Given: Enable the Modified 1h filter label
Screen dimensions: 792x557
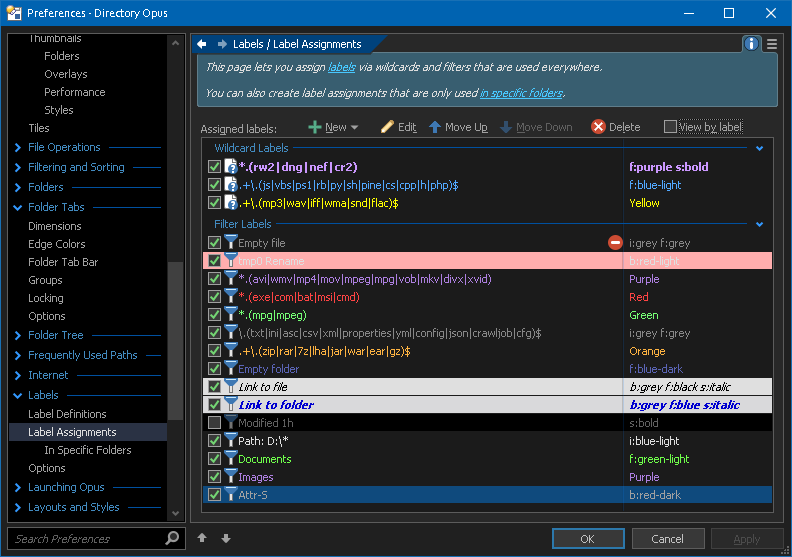Looking at the screenshot, I should (x=214, y=422).
